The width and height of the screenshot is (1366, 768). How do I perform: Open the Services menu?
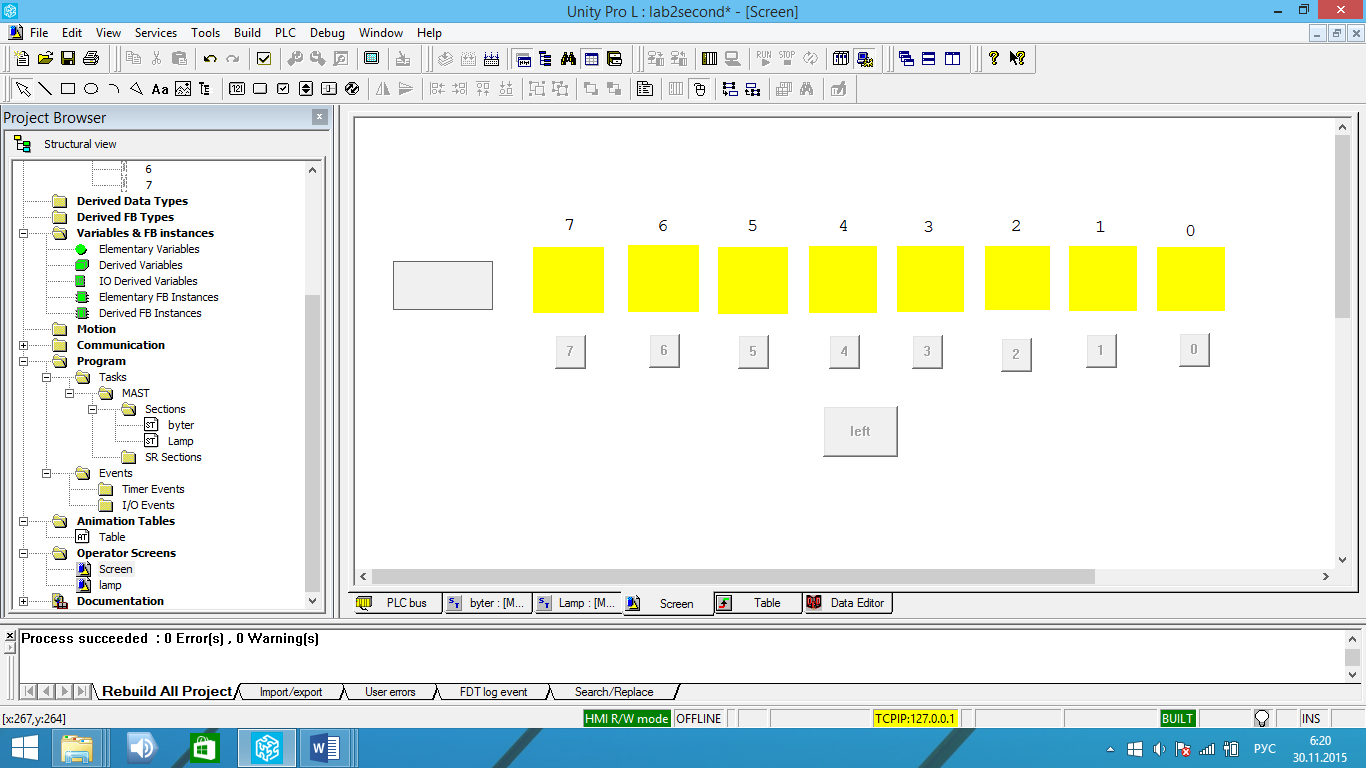156,33
